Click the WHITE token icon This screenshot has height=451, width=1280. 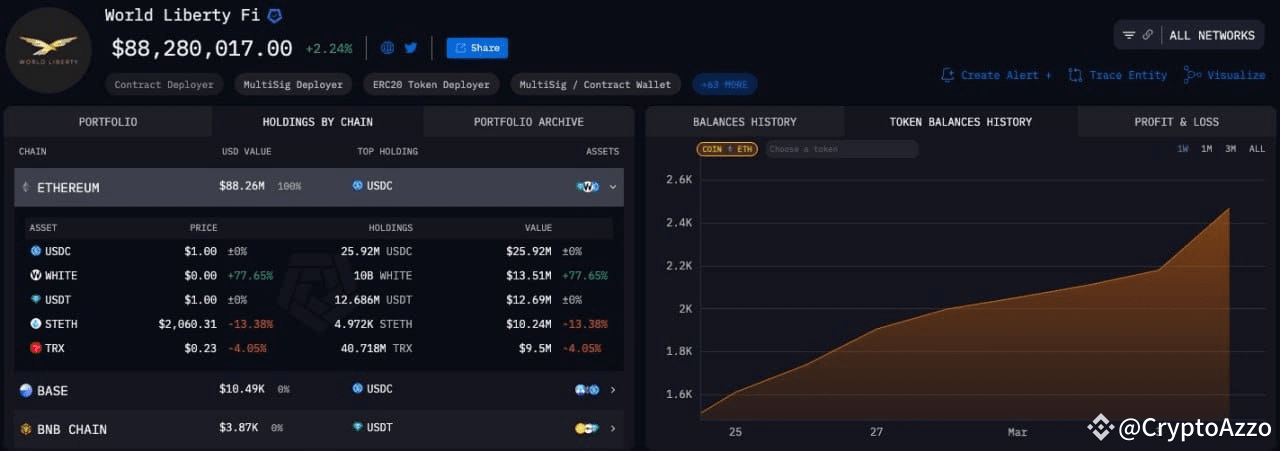point(36,275)
